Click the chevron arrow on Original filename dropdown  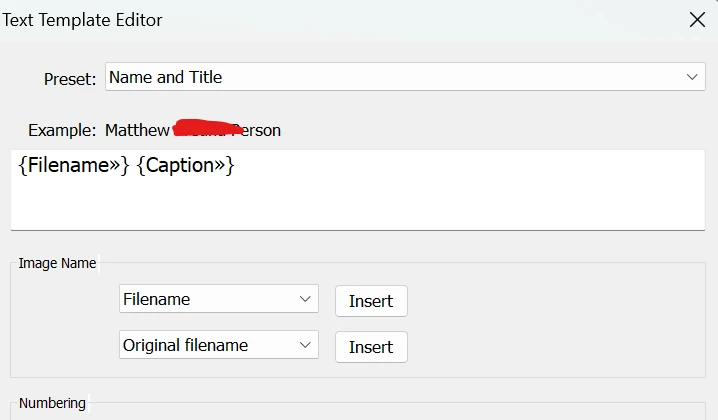pyautogui.click(x=305, y=345)
